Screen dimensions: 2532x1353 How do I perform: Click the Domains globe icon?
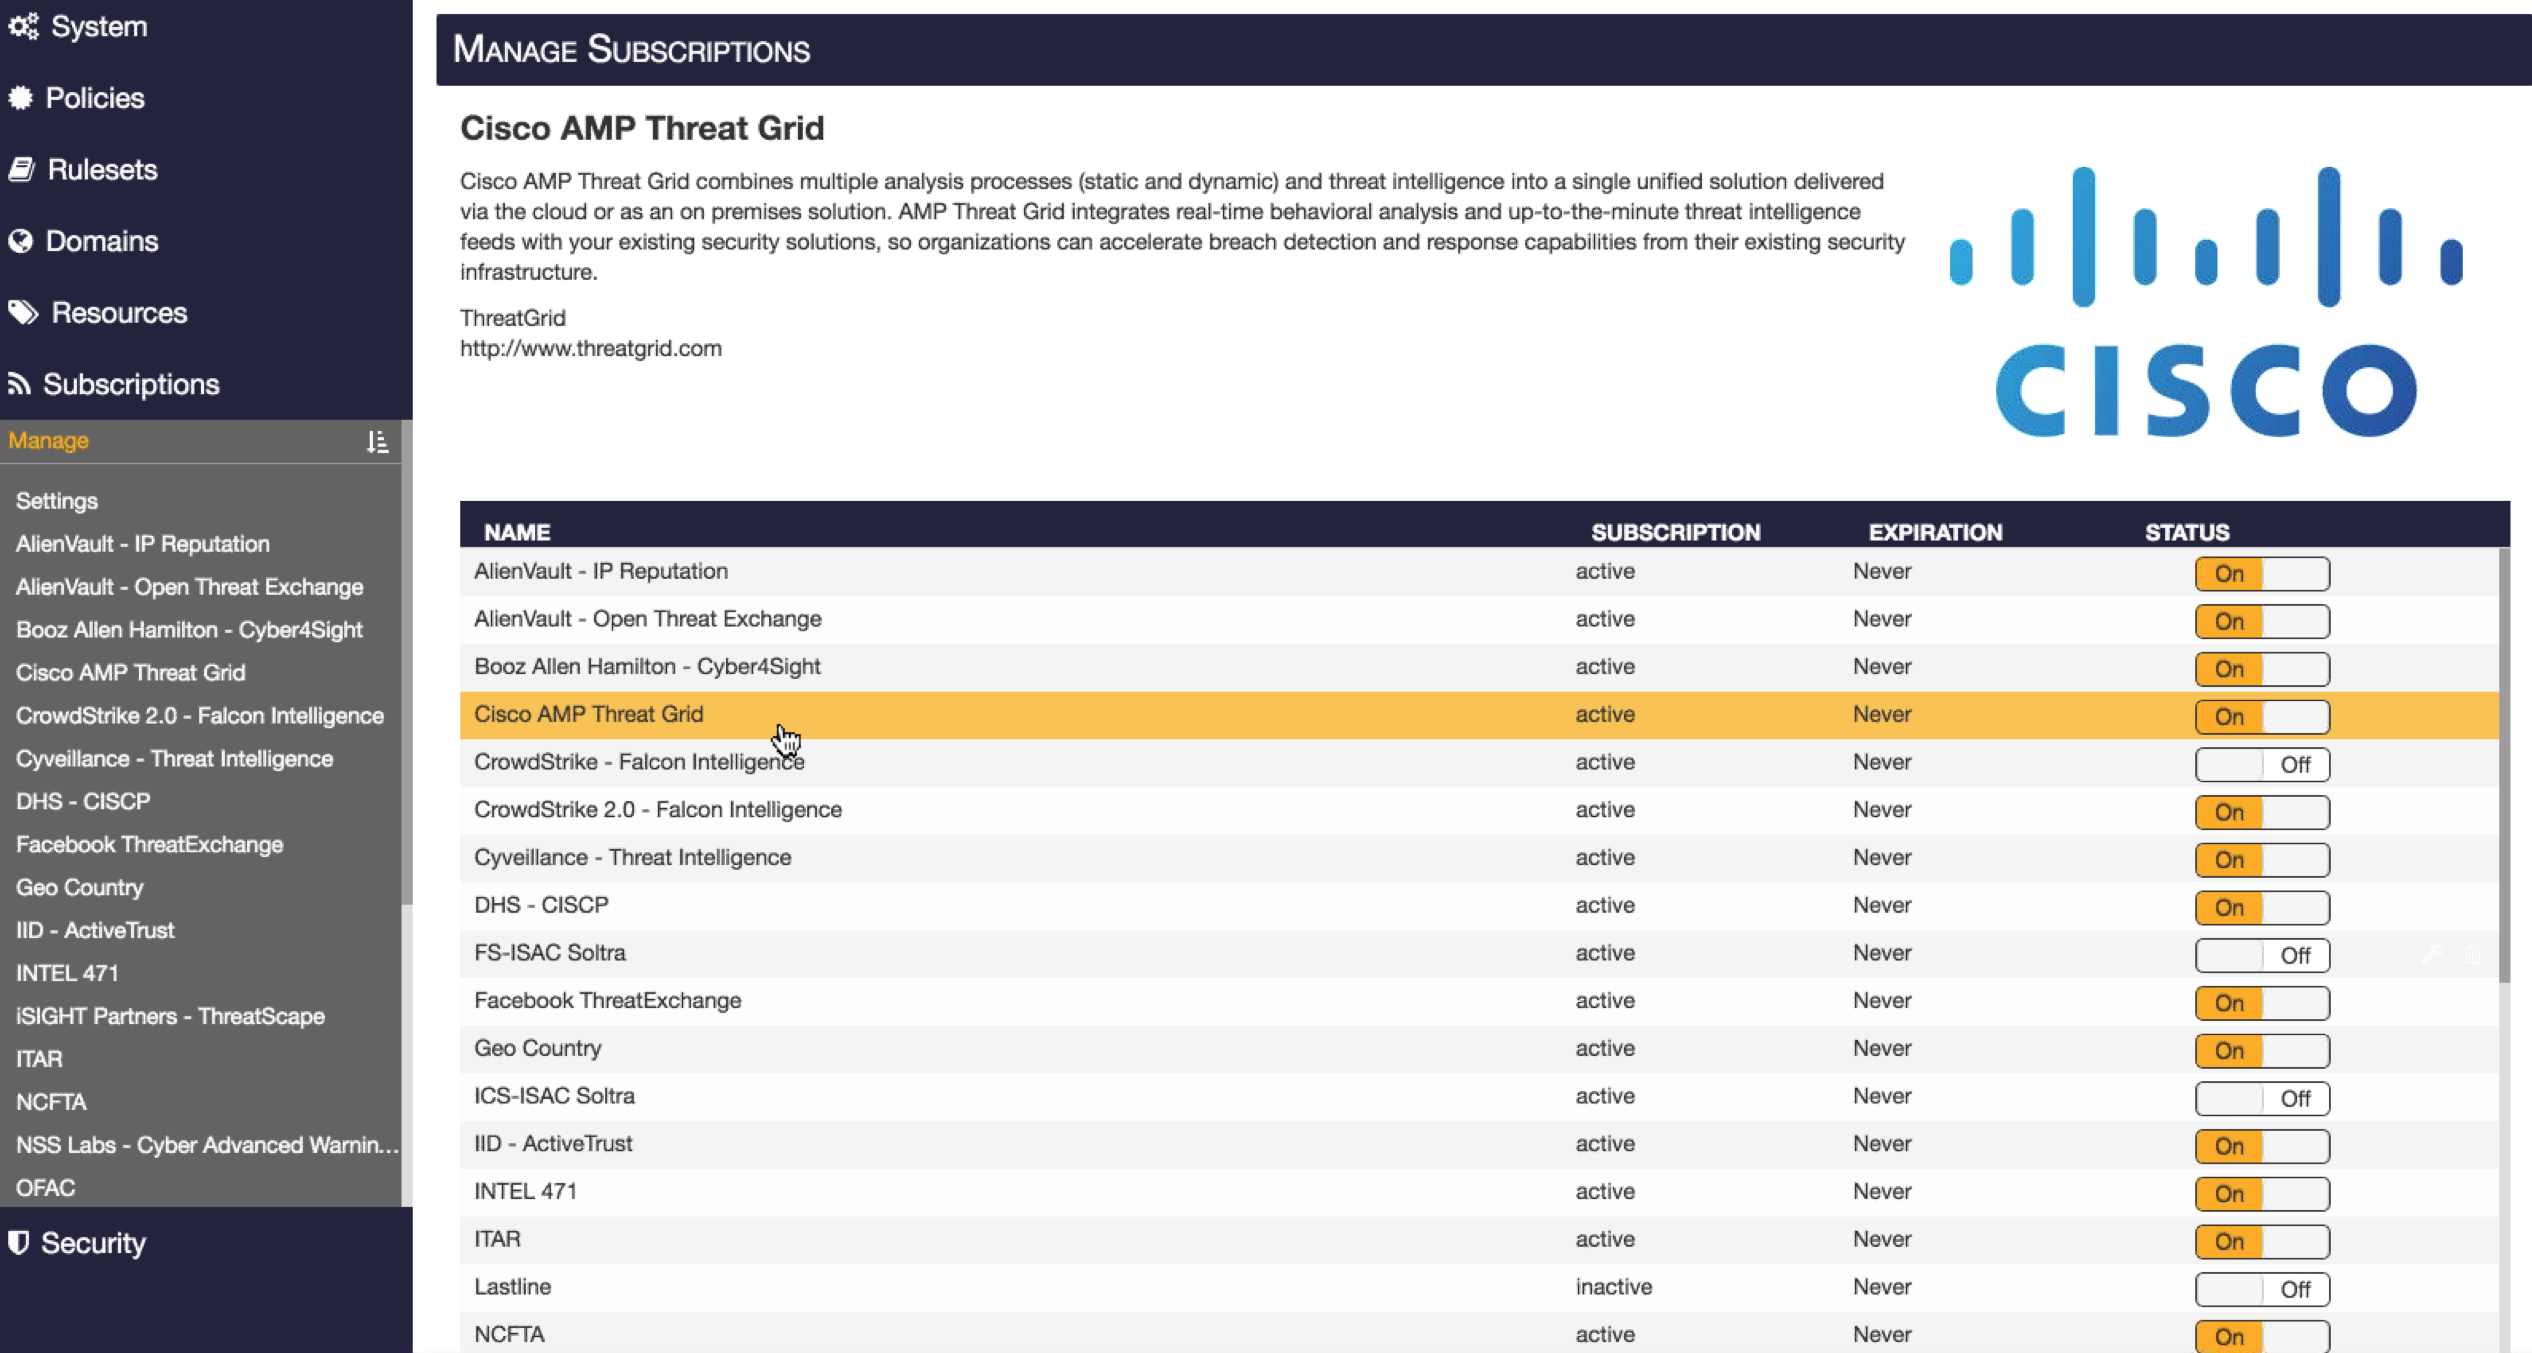click(20, 241)
